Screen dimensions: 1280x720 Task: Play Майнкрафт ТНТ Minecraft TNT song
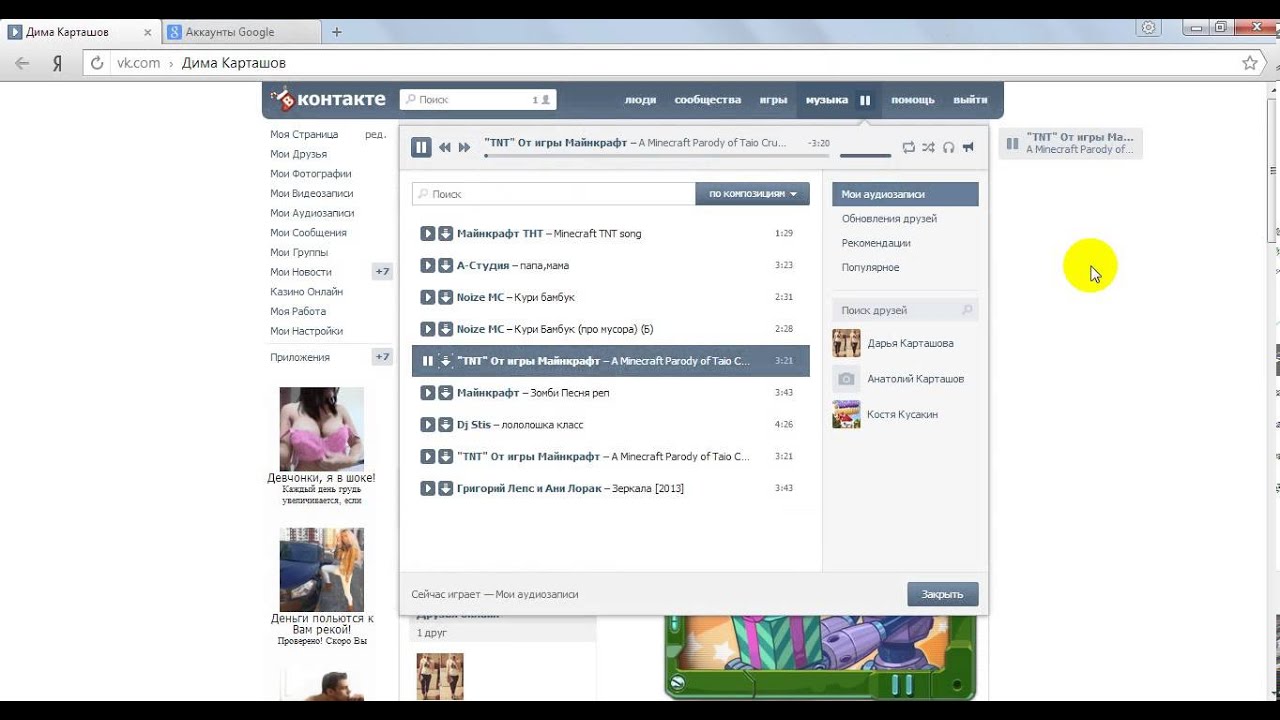click(427, 233)
